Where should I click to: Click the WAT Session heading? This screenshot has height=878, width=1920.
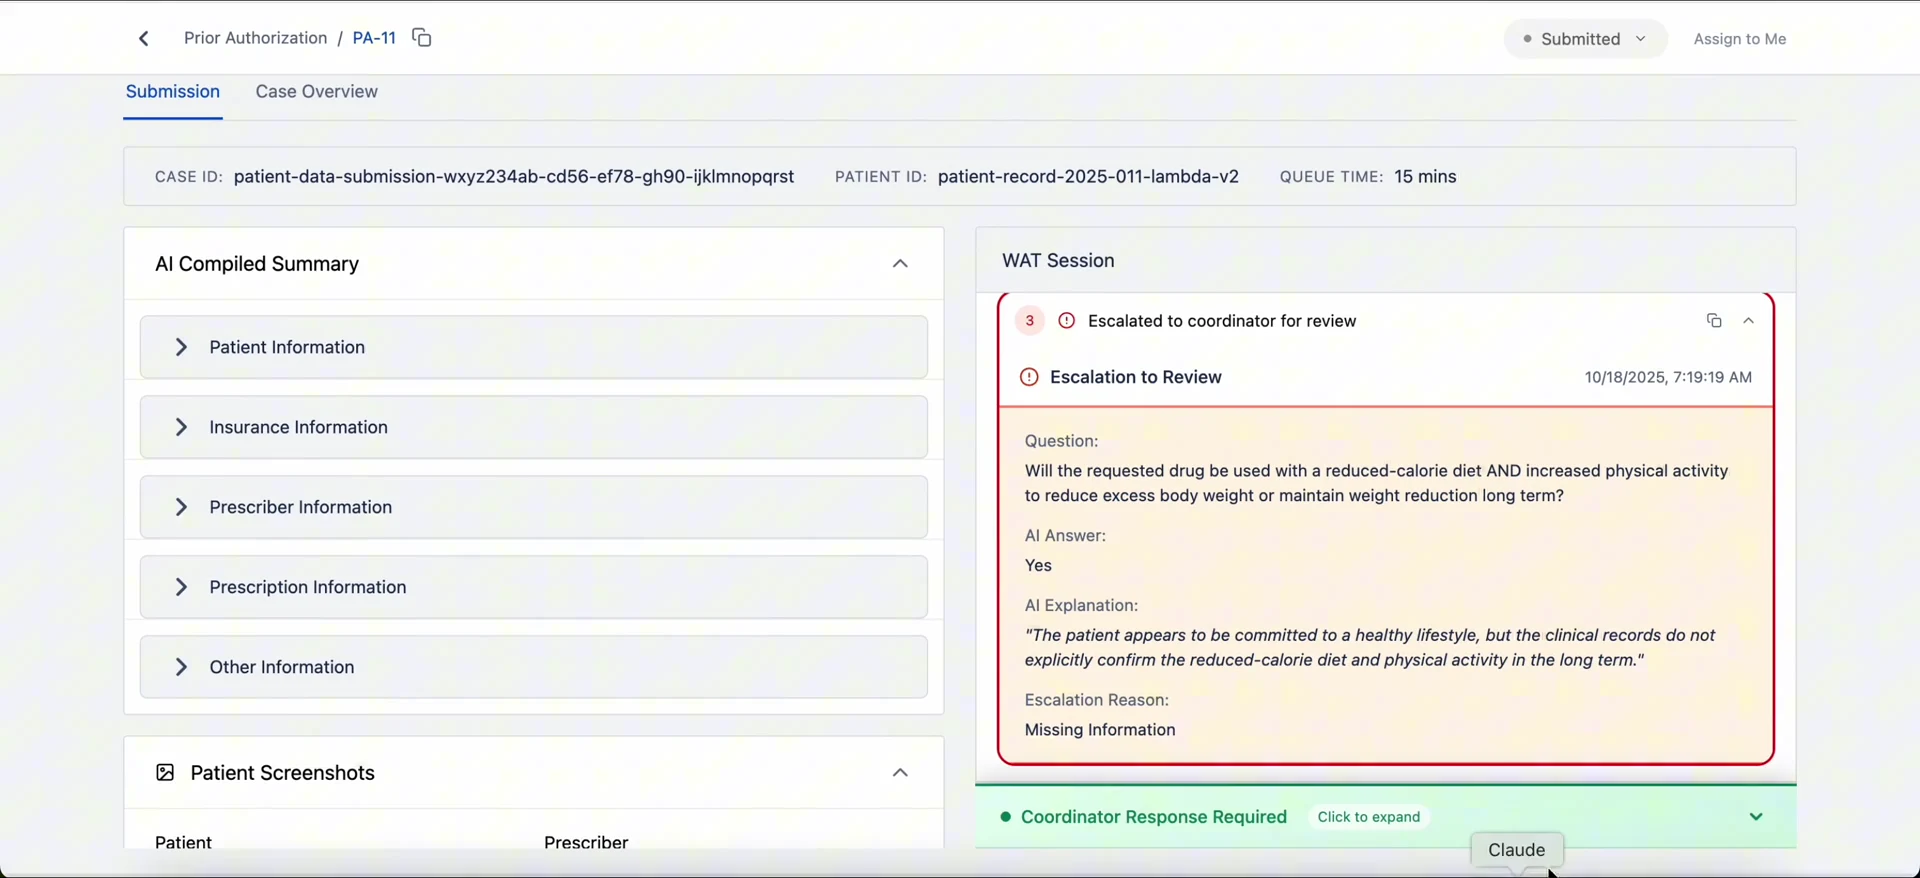coord(1058,261)
